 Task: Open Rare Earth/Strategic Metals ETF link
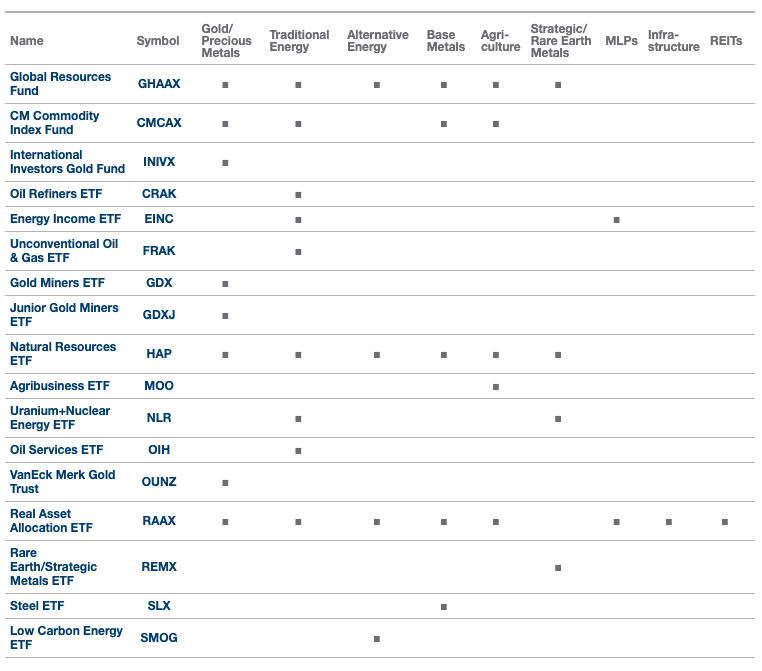pyautogui.click(x=53, y=567)
